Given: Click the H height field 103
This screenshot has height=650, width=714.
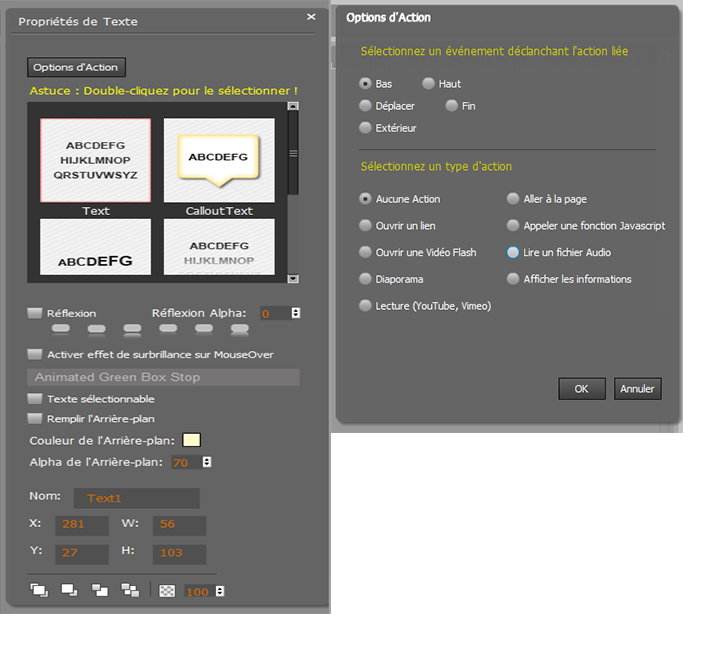Looking at the screenshot, I should click(x=179, y=554).
